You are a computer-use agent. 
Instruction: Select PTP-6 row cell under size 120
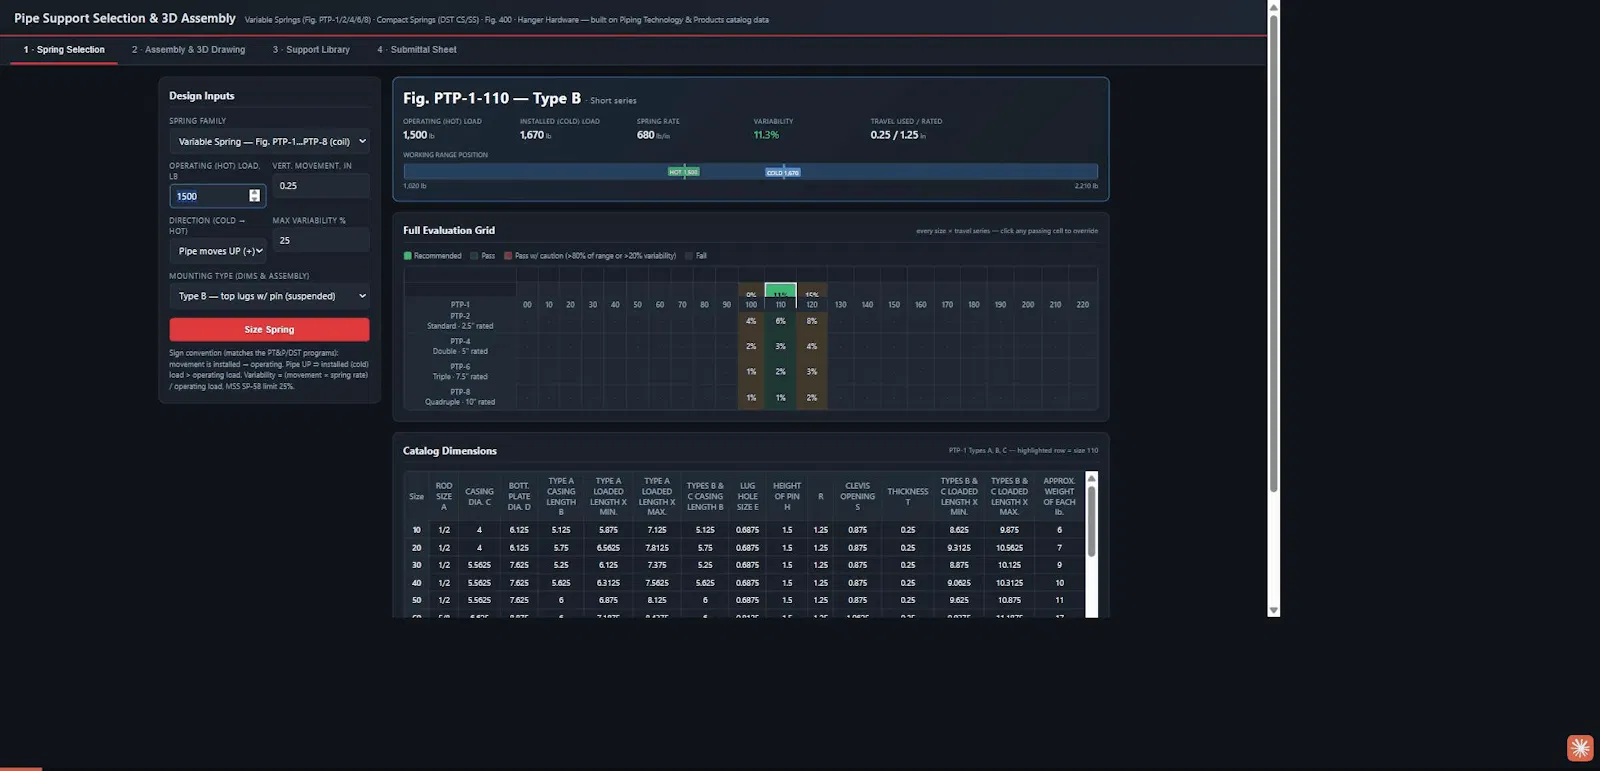[812, 372]
